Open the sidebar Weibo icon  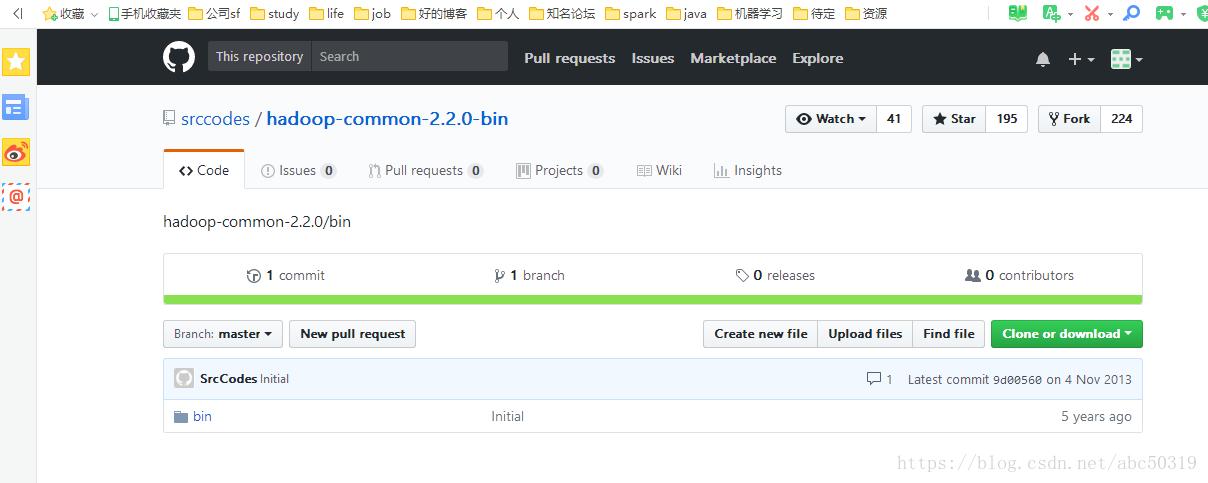click(16, 152)
